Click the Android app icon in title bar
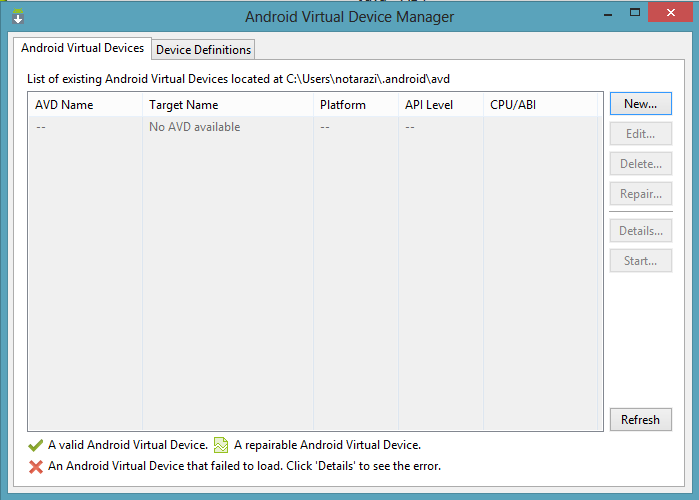This screenshot has height=500, width=699. (x=18, y=16)
